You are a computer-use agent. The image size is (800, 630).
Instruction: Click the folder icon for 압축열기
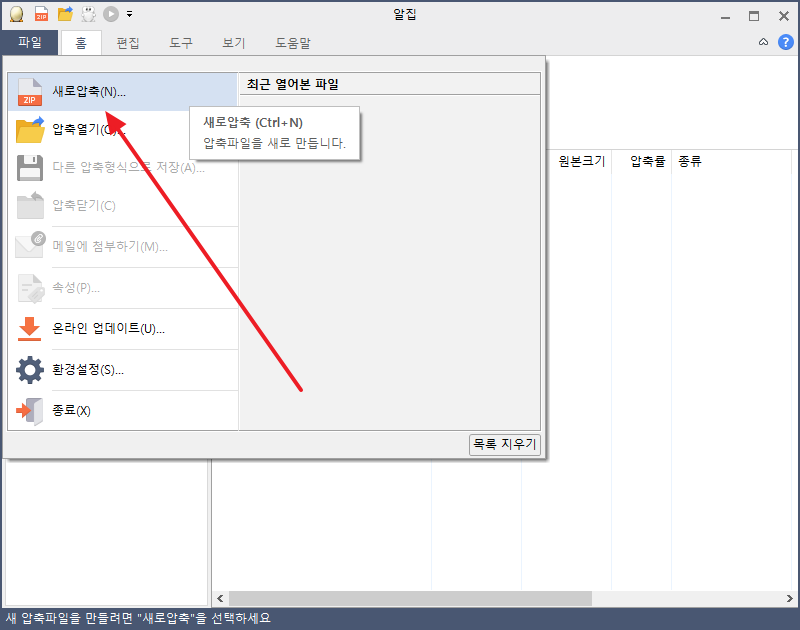coord(30,130)
